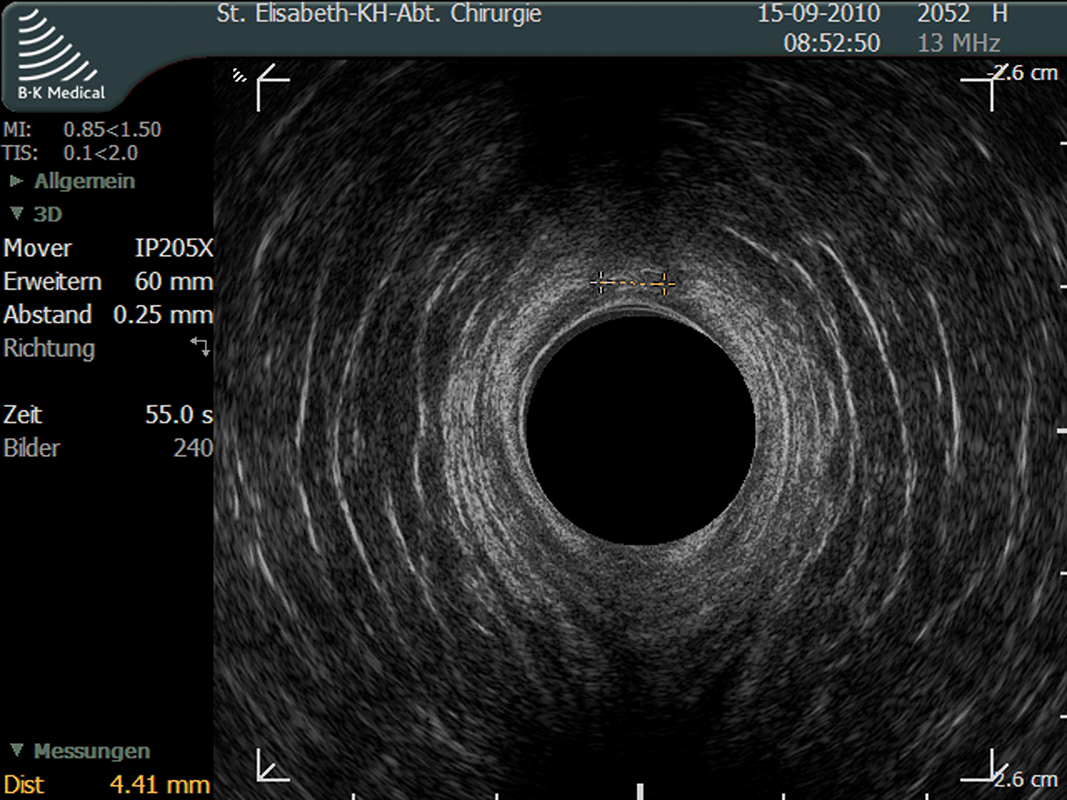This screenshot has width=1067, height=800.
Task: Click the B-K Medical logo
Action: coord(60,56)
